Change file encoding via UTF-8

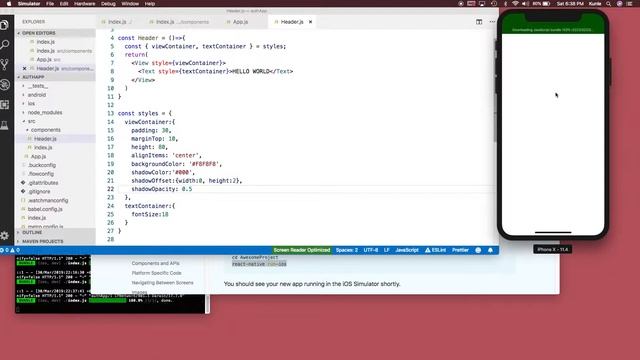coord(371,250)
